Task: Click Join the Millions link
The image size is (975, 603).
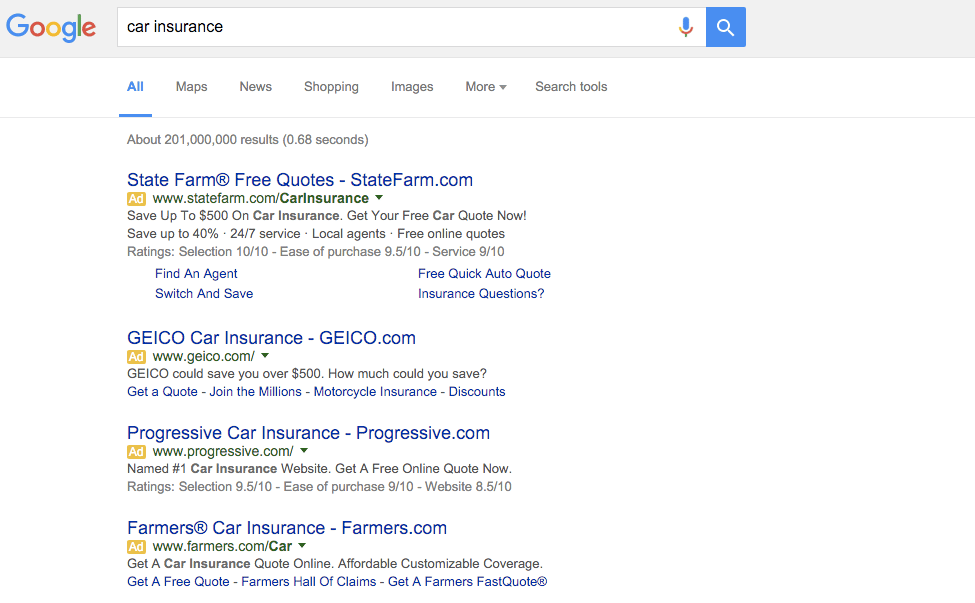Action: coord(255,392)
